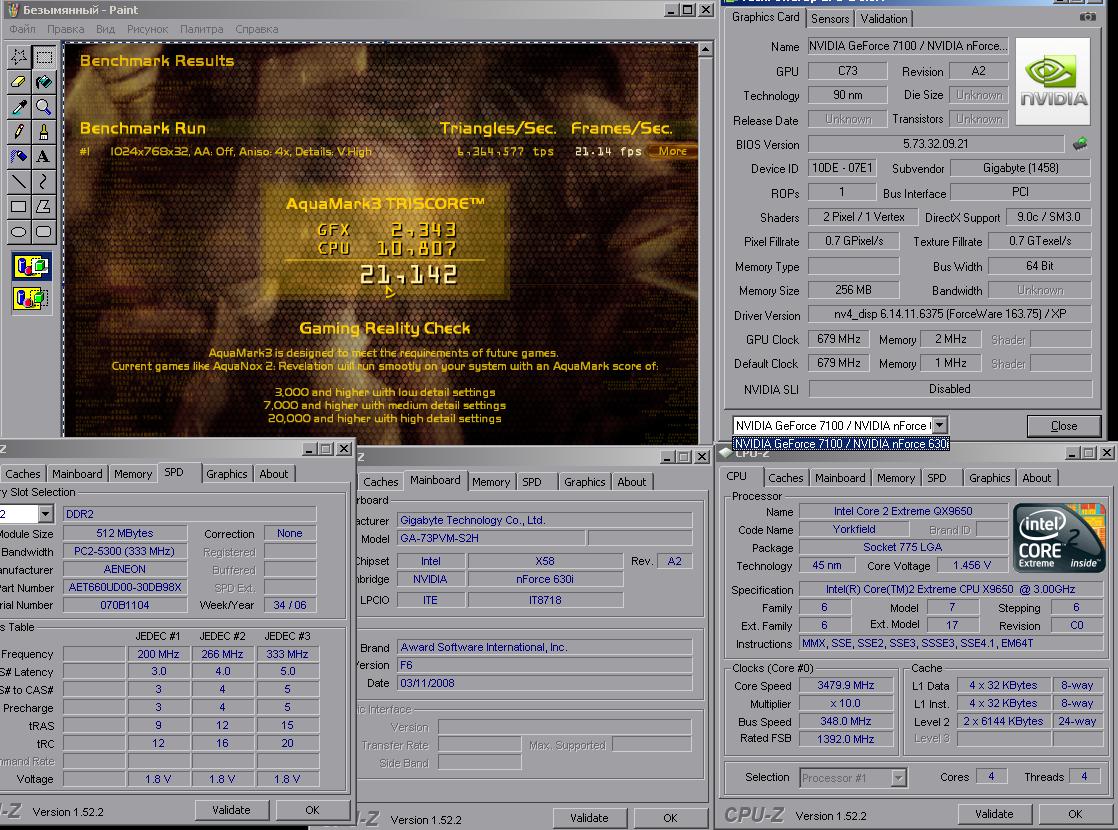Image resolution: width=1118 pixels, height=830 pixels.
Task: Pick the Eraser tool in Paint
Action: (19, 82)
